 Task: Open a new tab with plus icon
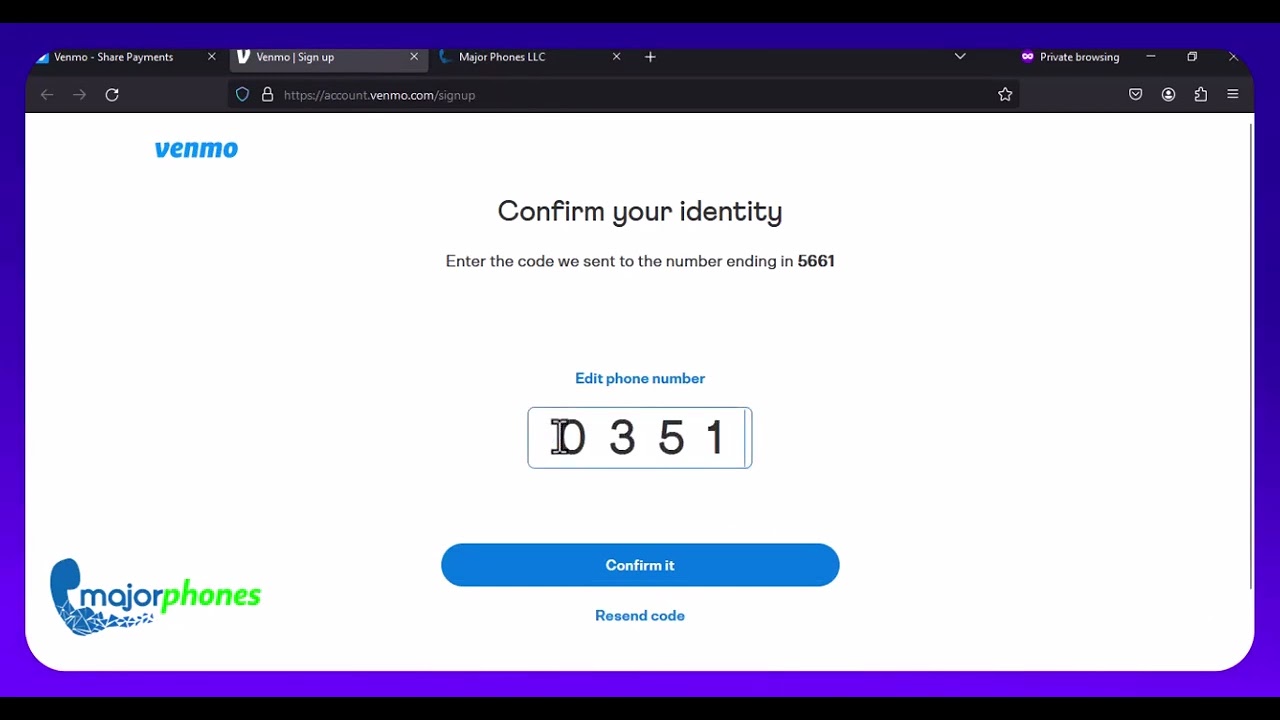point(650,57)
